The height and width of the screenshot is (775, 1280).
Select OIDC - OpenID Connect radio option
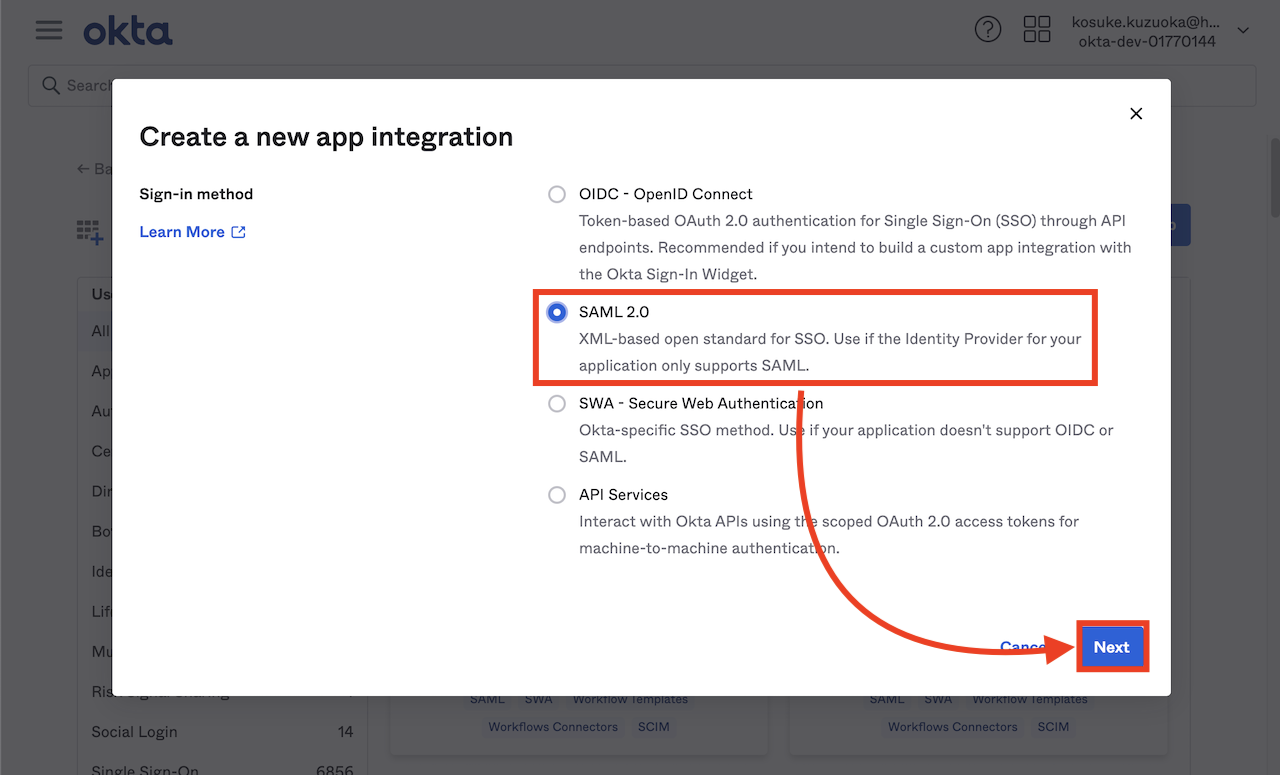557,194
